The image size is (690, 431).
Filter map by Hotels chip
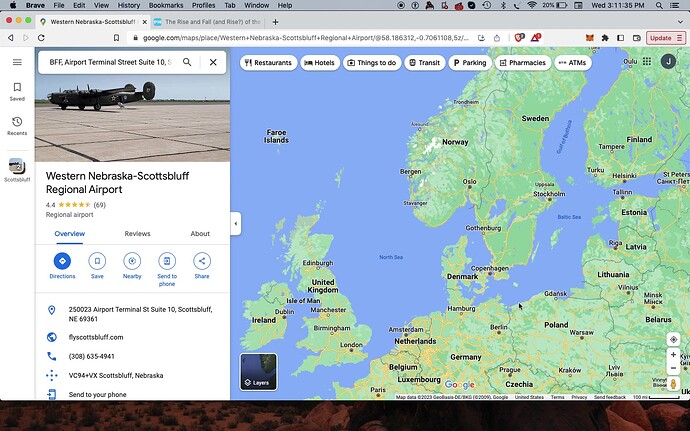point(320,63)
